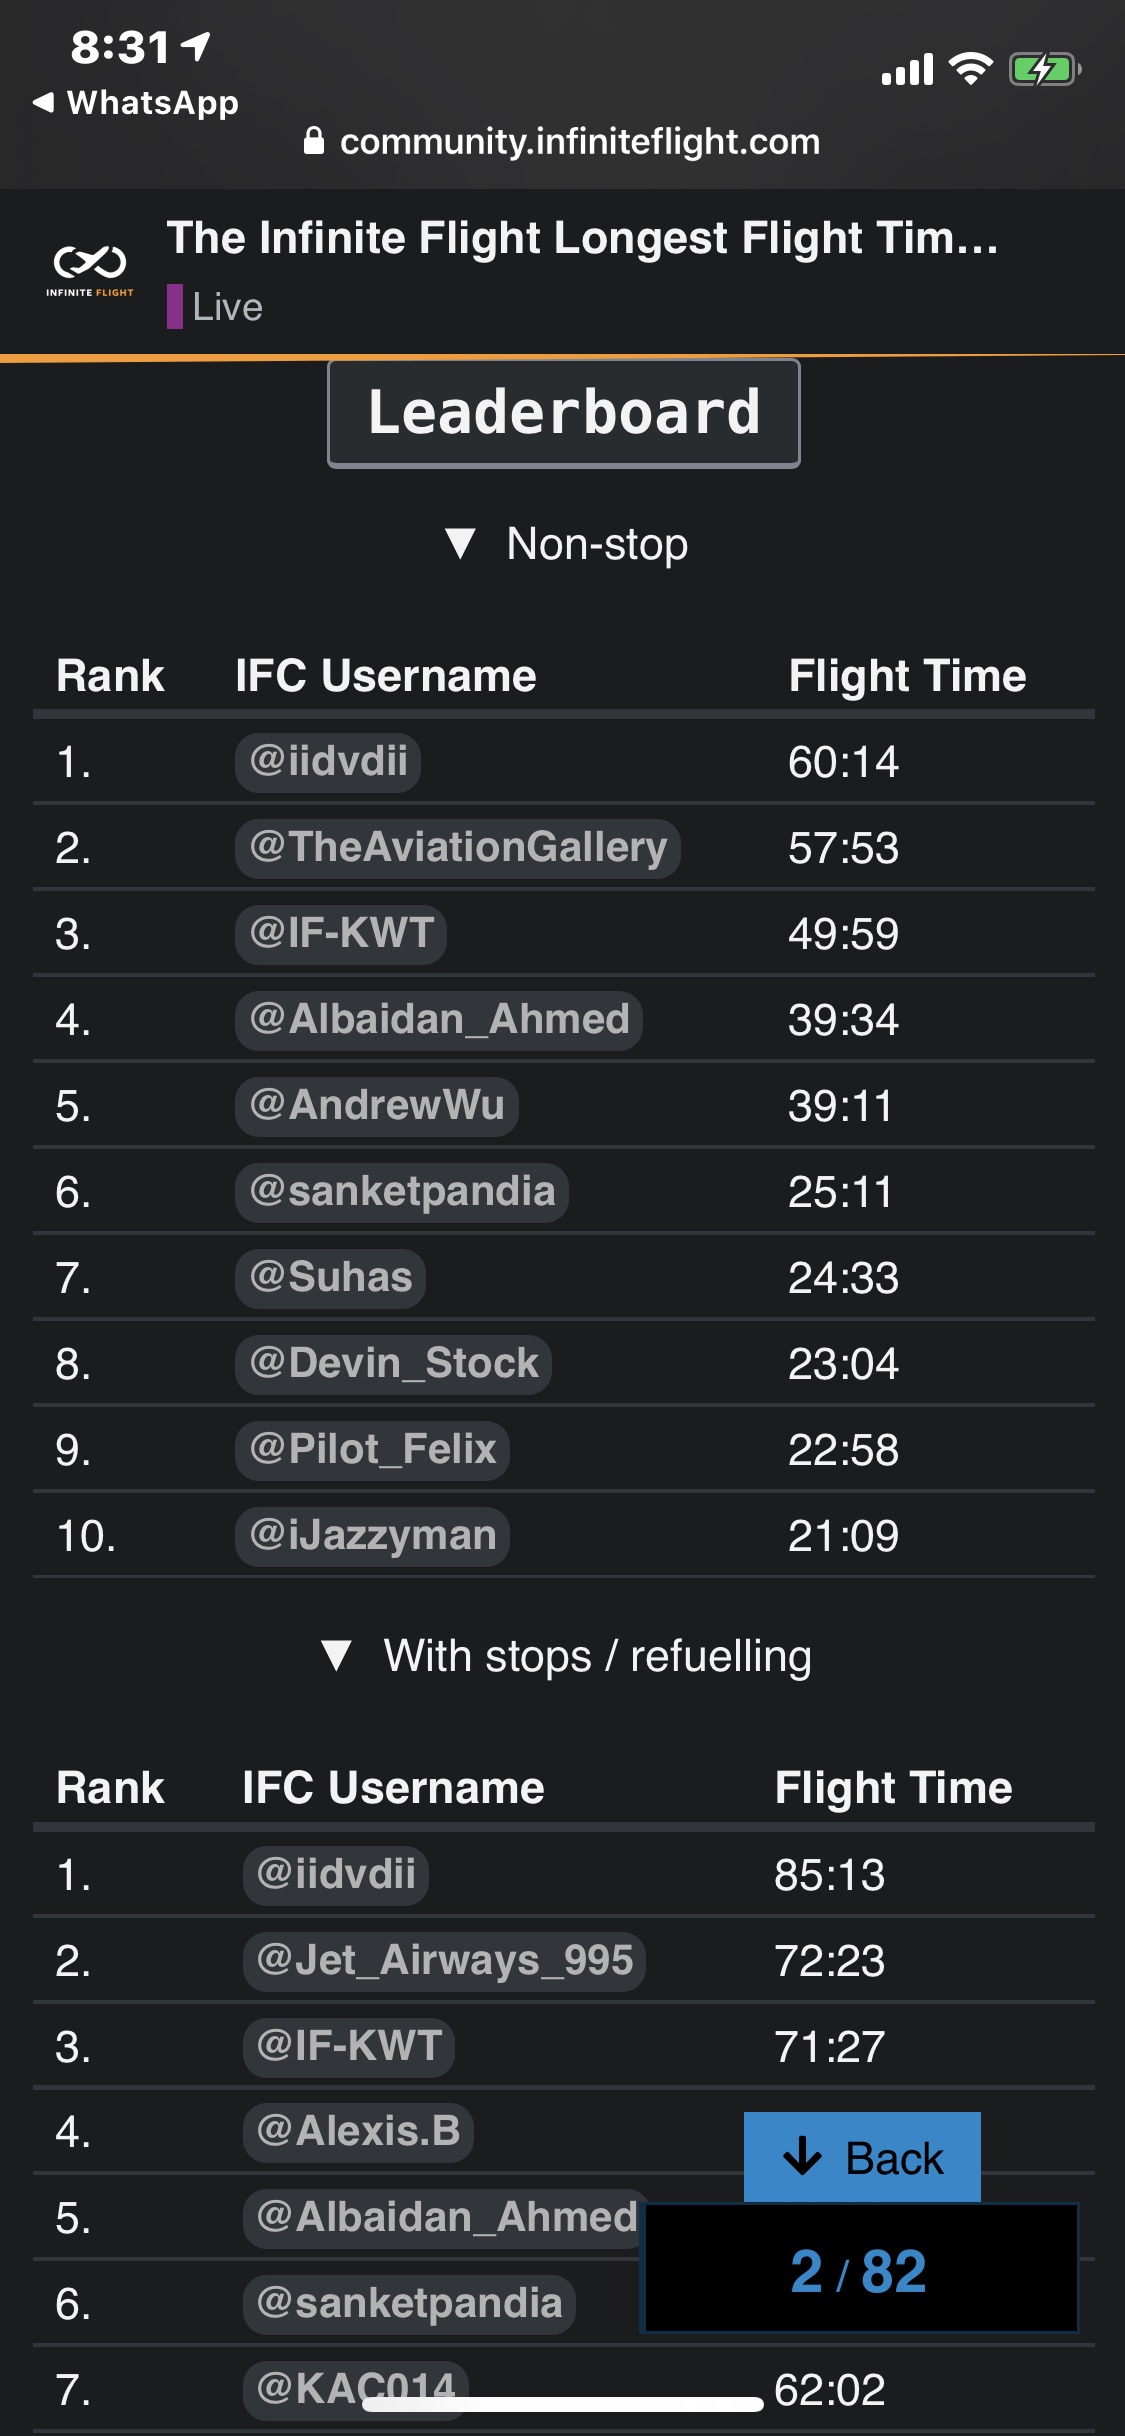Tap the community.infiniteflight.com address bar

coord(579,142)
